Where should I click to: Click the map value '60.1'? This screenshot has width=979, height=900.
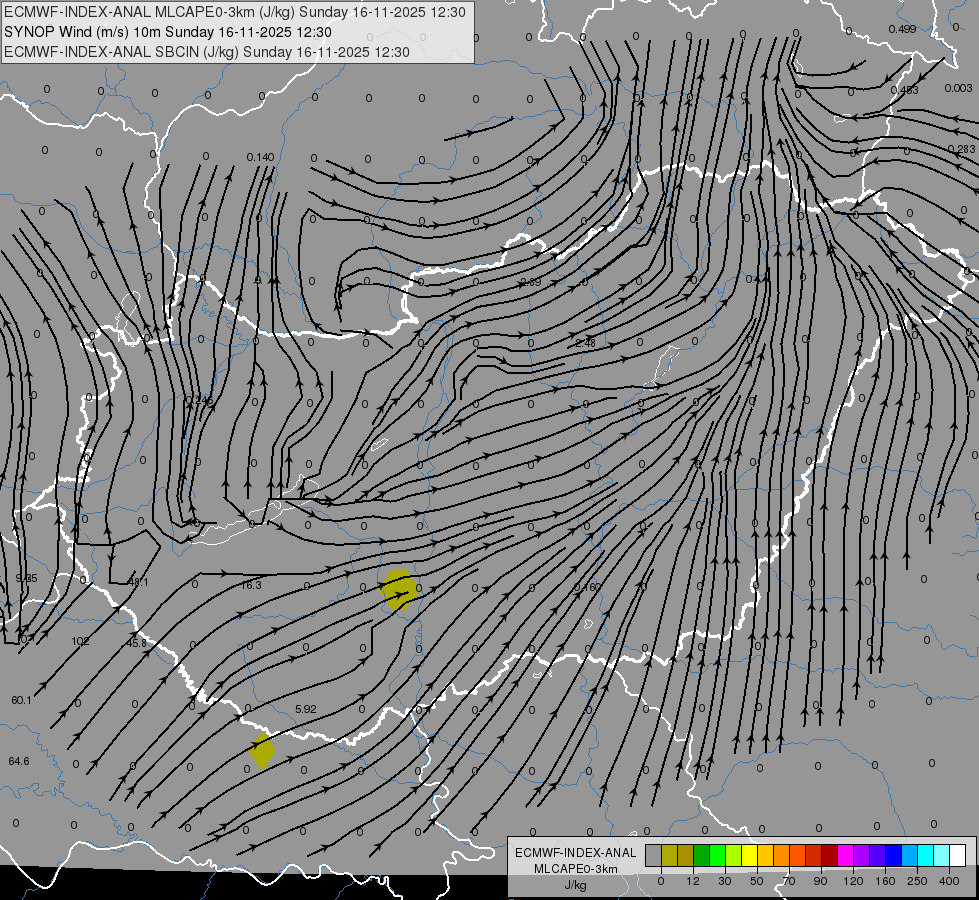click(21, 700)
